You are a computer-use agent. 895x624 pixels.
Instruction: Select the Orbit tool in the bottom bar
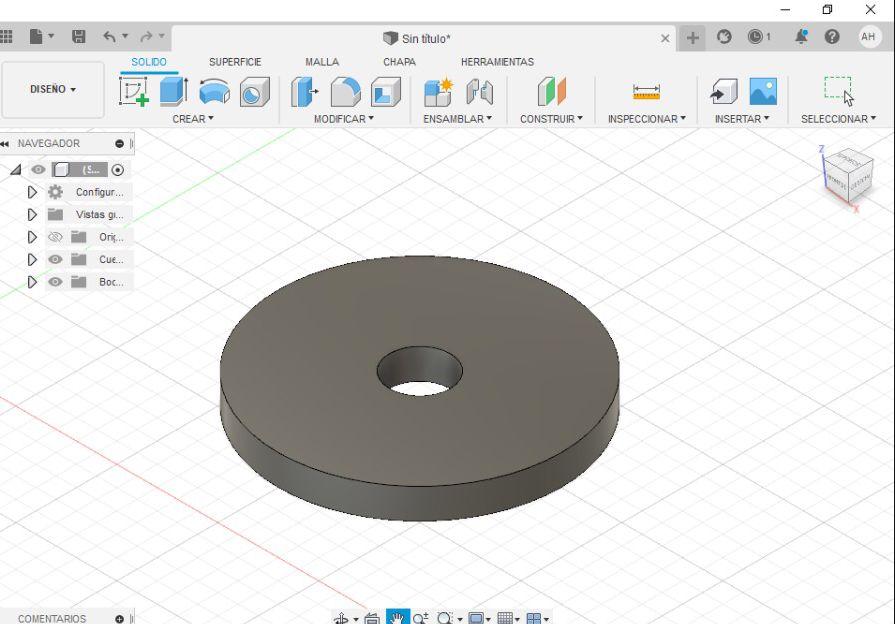pyautogui.click(x=341, y=618)
